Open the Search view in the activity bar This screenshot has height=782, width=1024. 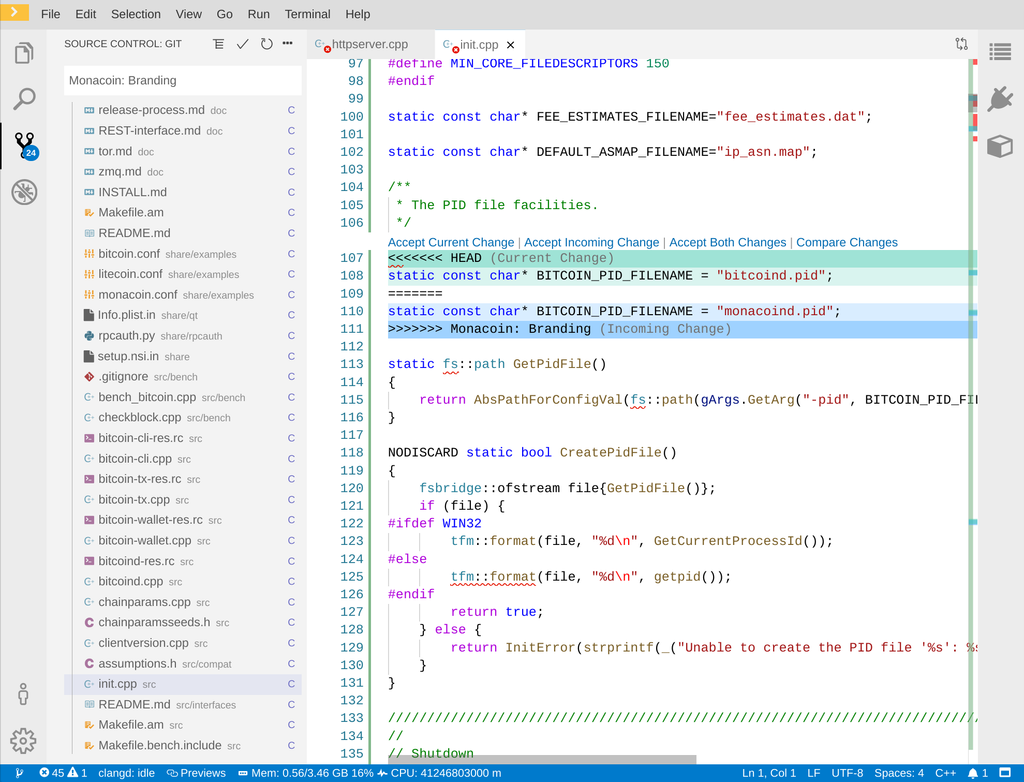24,99
